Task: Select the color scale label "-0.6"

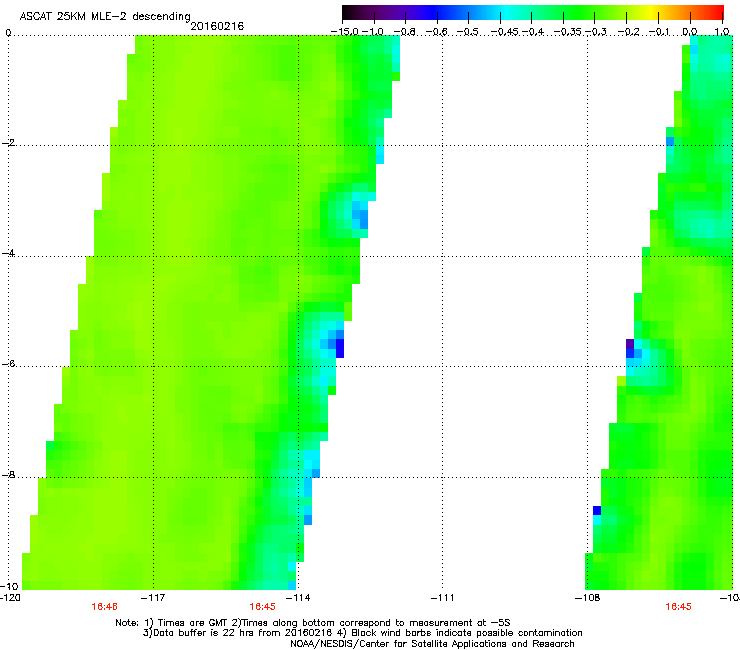Action: (437, 32)
